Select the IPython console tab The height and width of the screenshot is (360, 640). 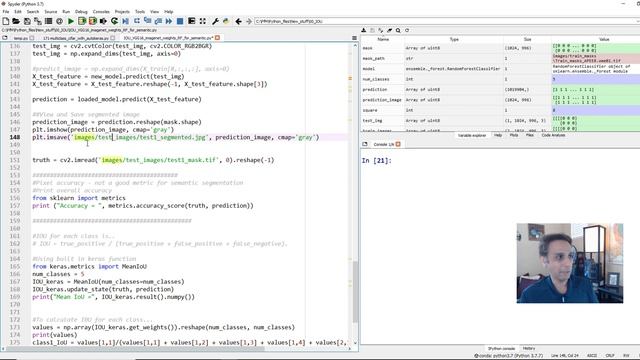point(501,348)
